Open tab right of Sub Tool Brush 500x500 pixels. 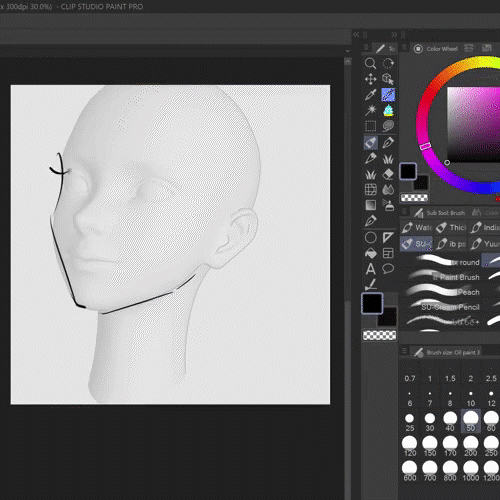click(x=485, y=213)
